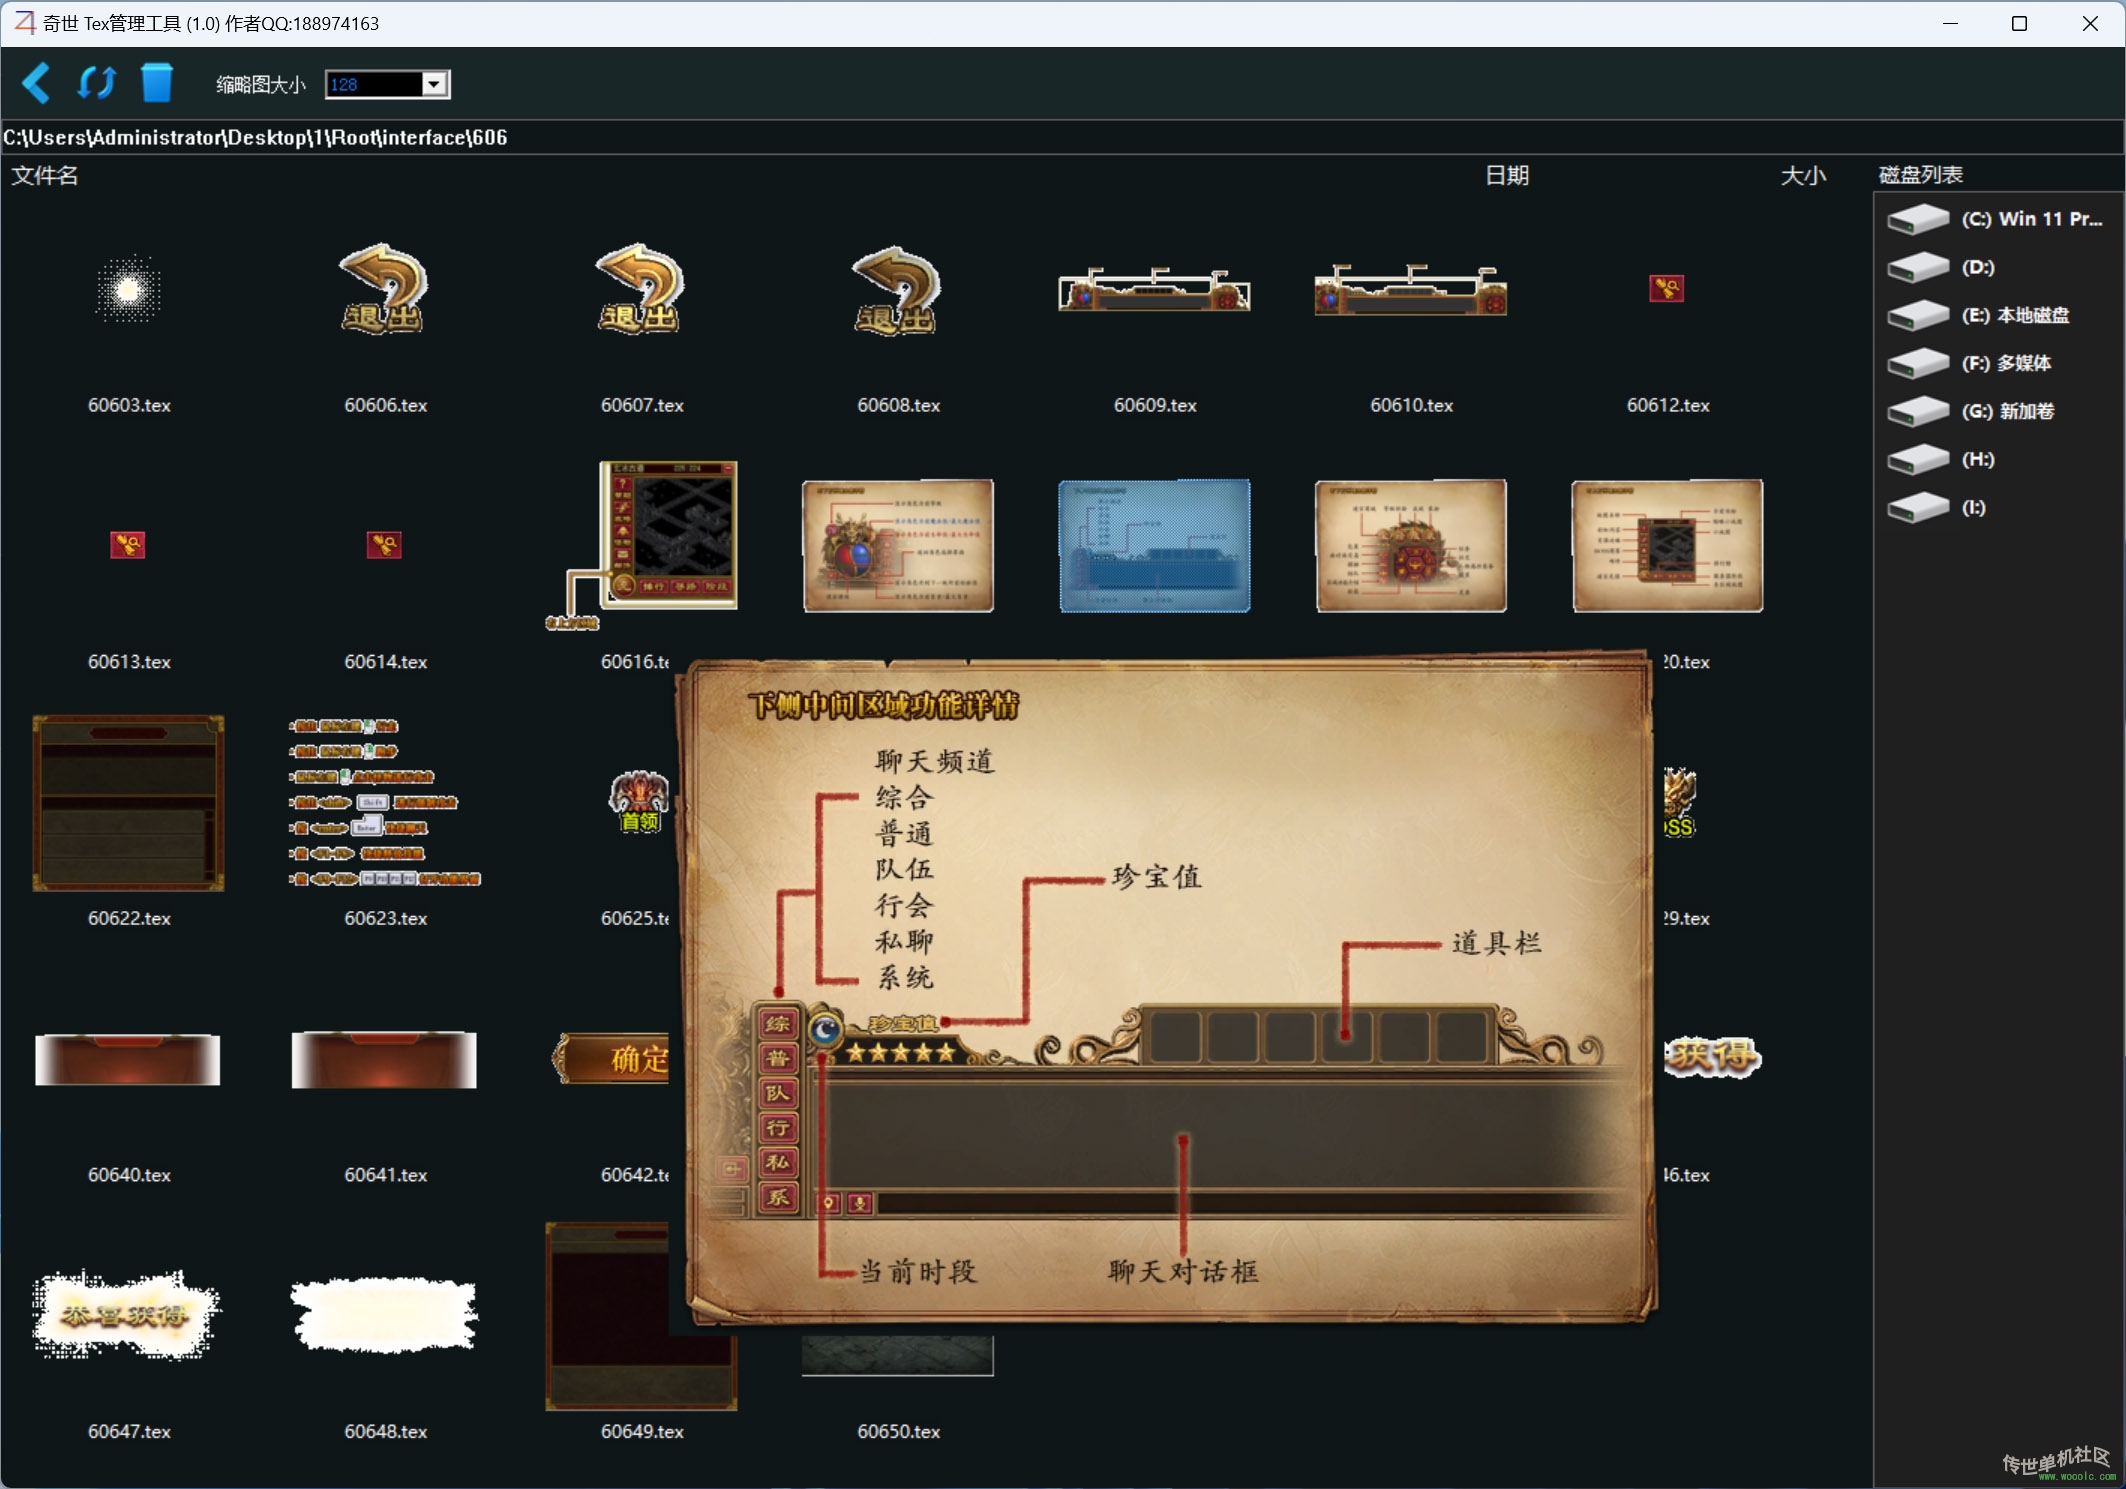Image resolution: width=2126 pixels, height=1489 pixels.
Task: Click the blue back arrow icon
Action: point(37,83)
